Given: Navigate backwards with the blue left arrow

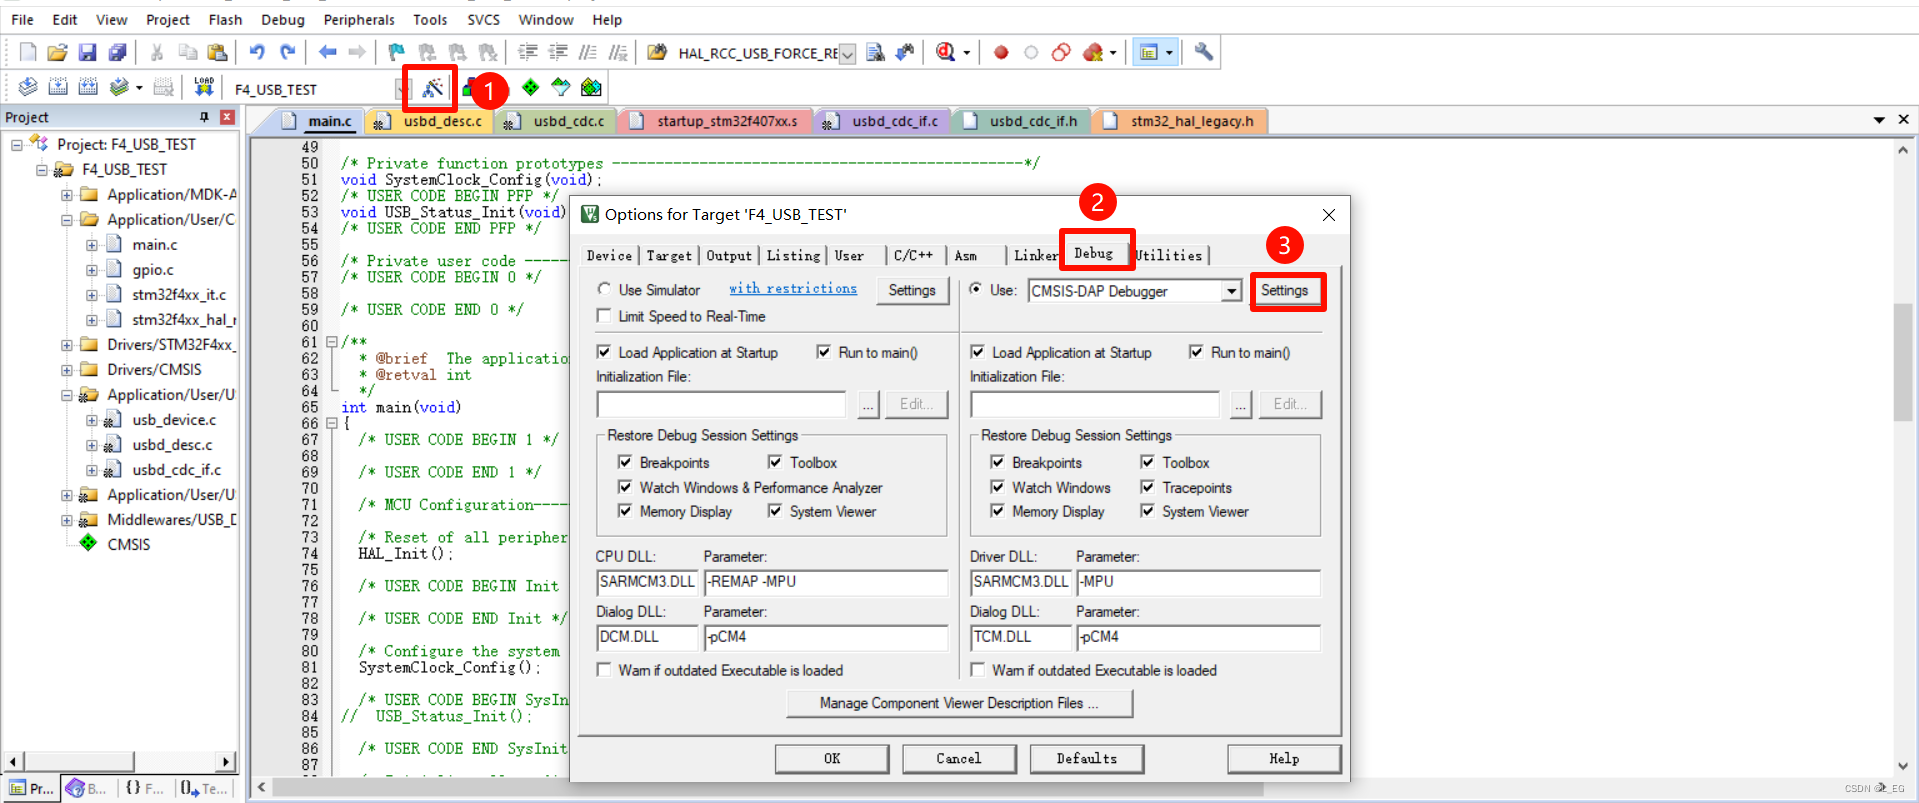Looking at the screenshot, I should [328, 52].
